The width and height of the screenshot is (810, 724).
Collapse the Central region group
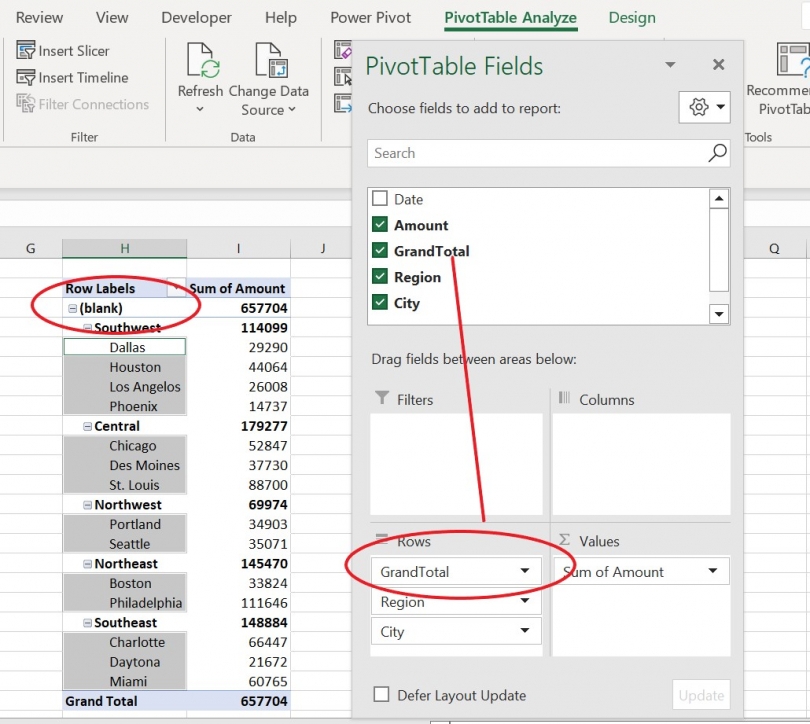point(88,426)
